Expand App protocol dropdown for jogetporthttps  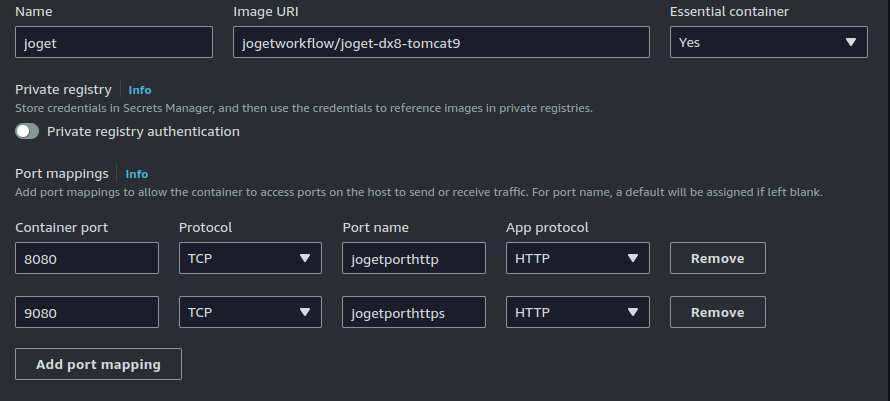coord(577,312)
